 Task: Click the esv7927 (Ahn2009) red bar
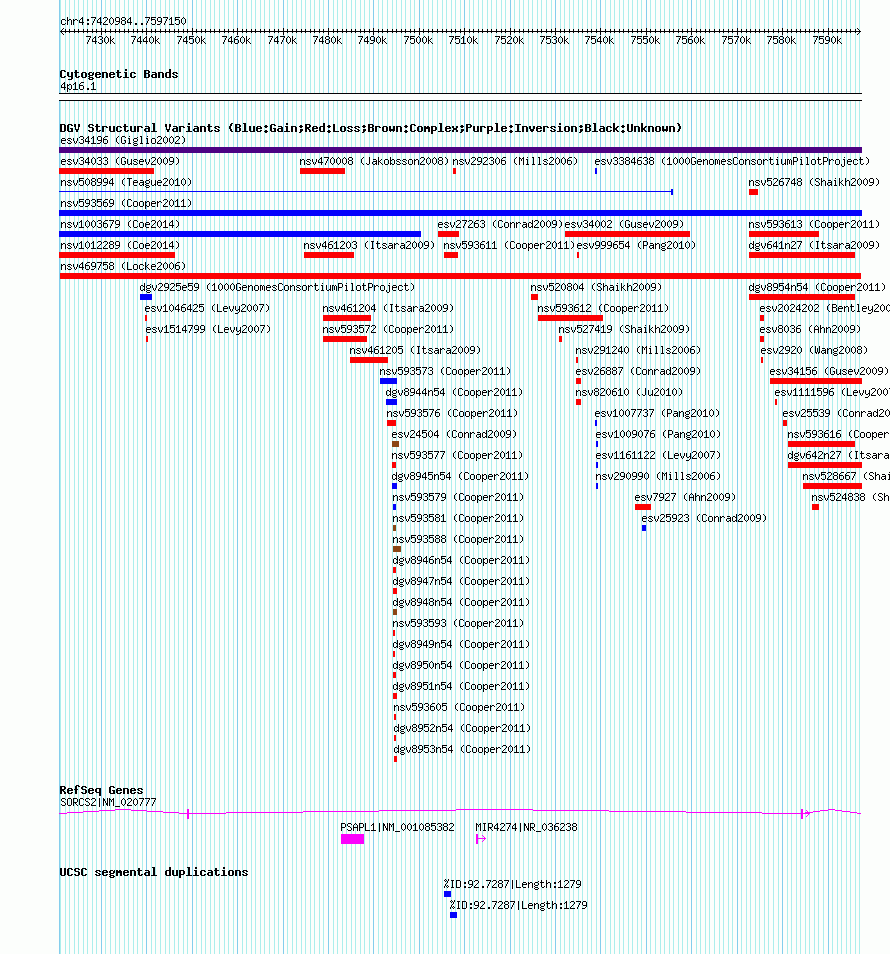642,507
